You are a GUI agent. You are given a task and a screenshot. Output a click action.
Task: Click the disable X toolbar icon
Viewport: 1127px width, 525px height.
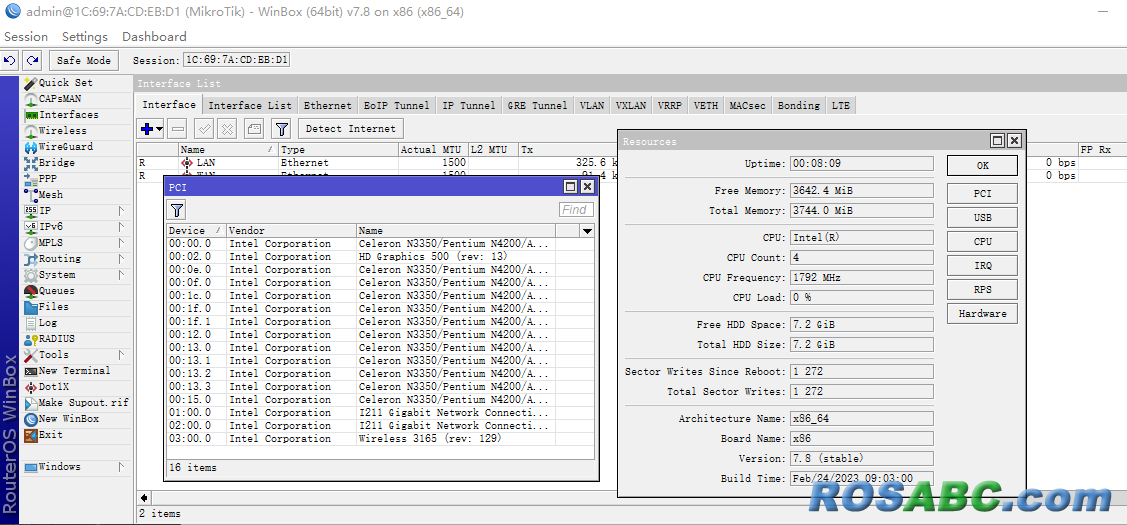pos(227,129)
